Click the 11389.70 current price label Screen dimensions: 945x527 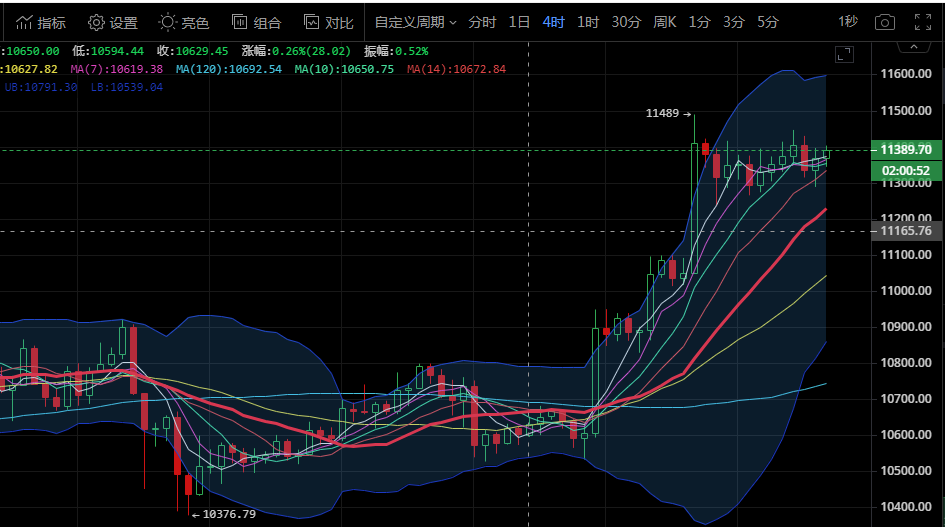904,150
